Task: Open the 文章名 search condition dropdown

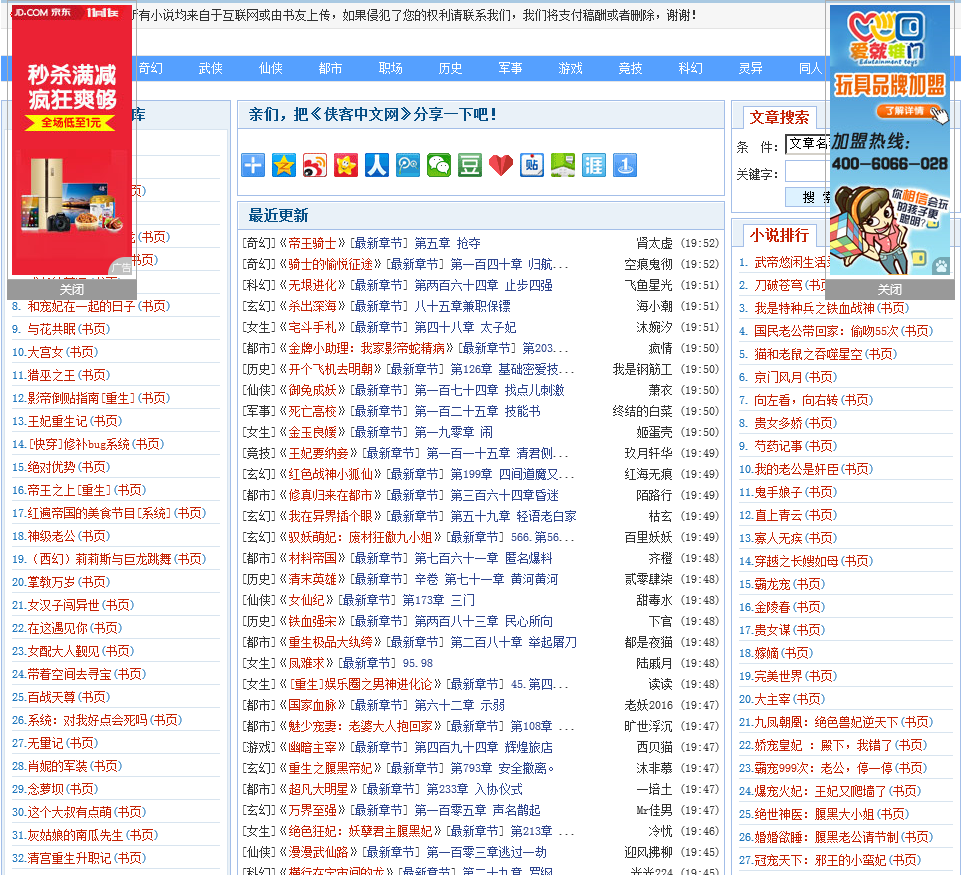Action: 807,144
